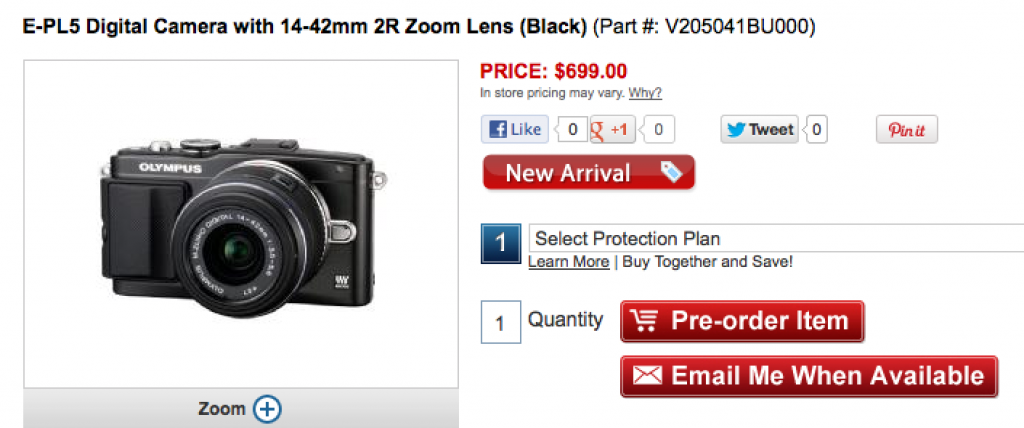Click the envelope icon on Email Me button

click(x=648, y=376)
